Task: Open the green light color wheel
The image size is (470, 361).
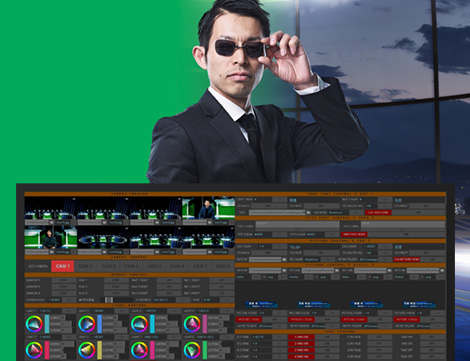Action: tap(192, 350)
